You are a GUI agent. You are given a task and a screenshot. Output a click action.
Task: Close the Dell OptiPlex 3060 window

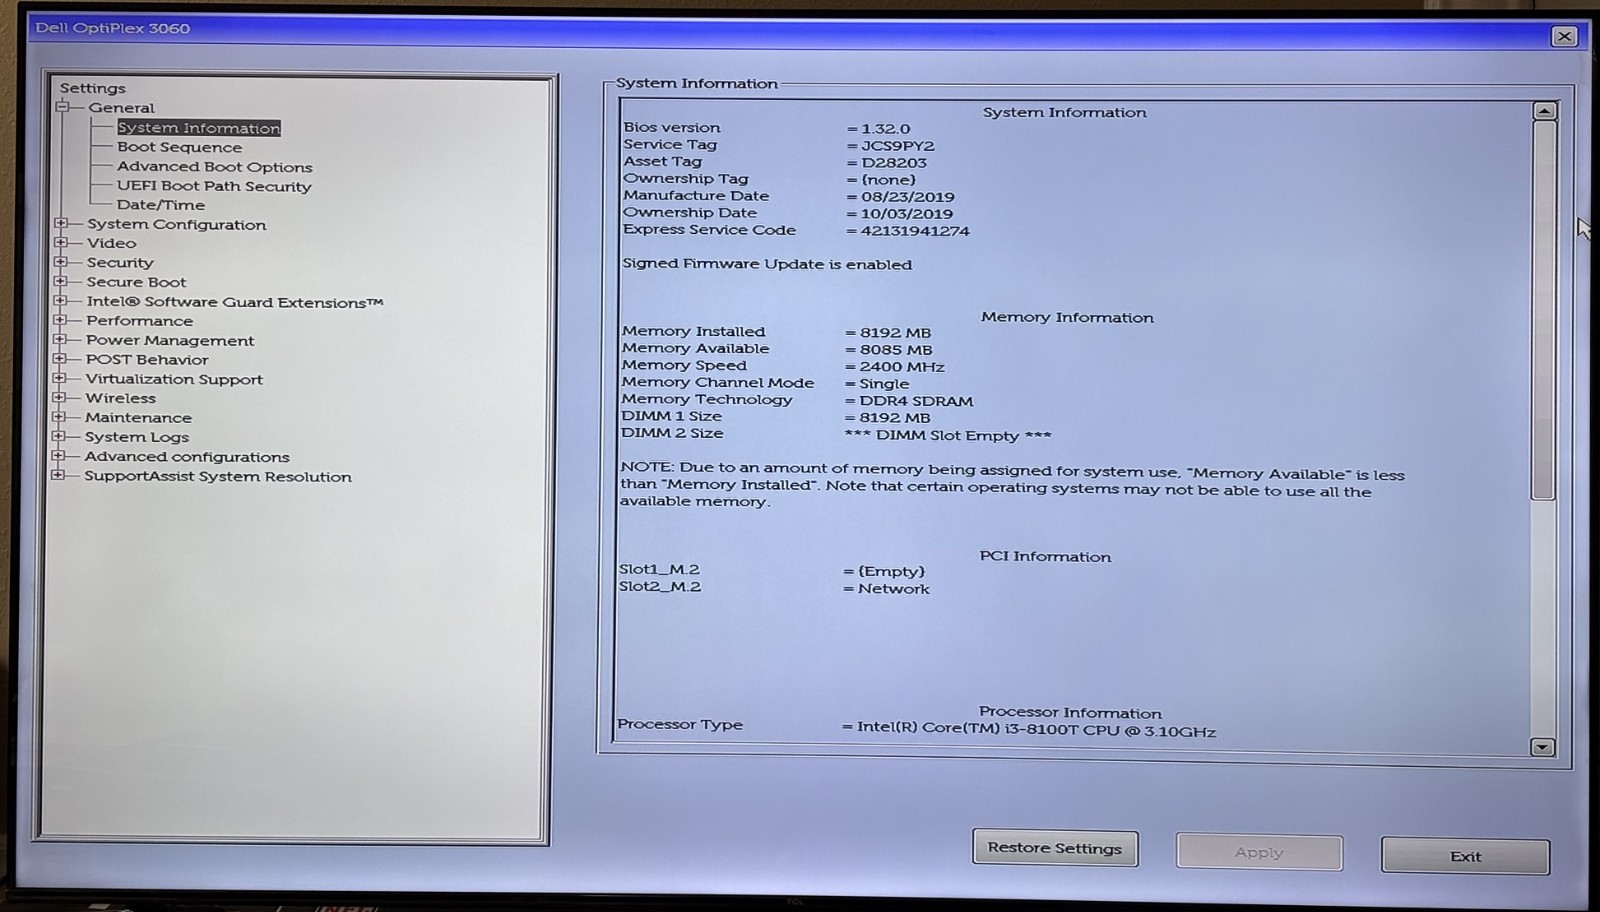pyautogui.click(x=1564, y=37)
